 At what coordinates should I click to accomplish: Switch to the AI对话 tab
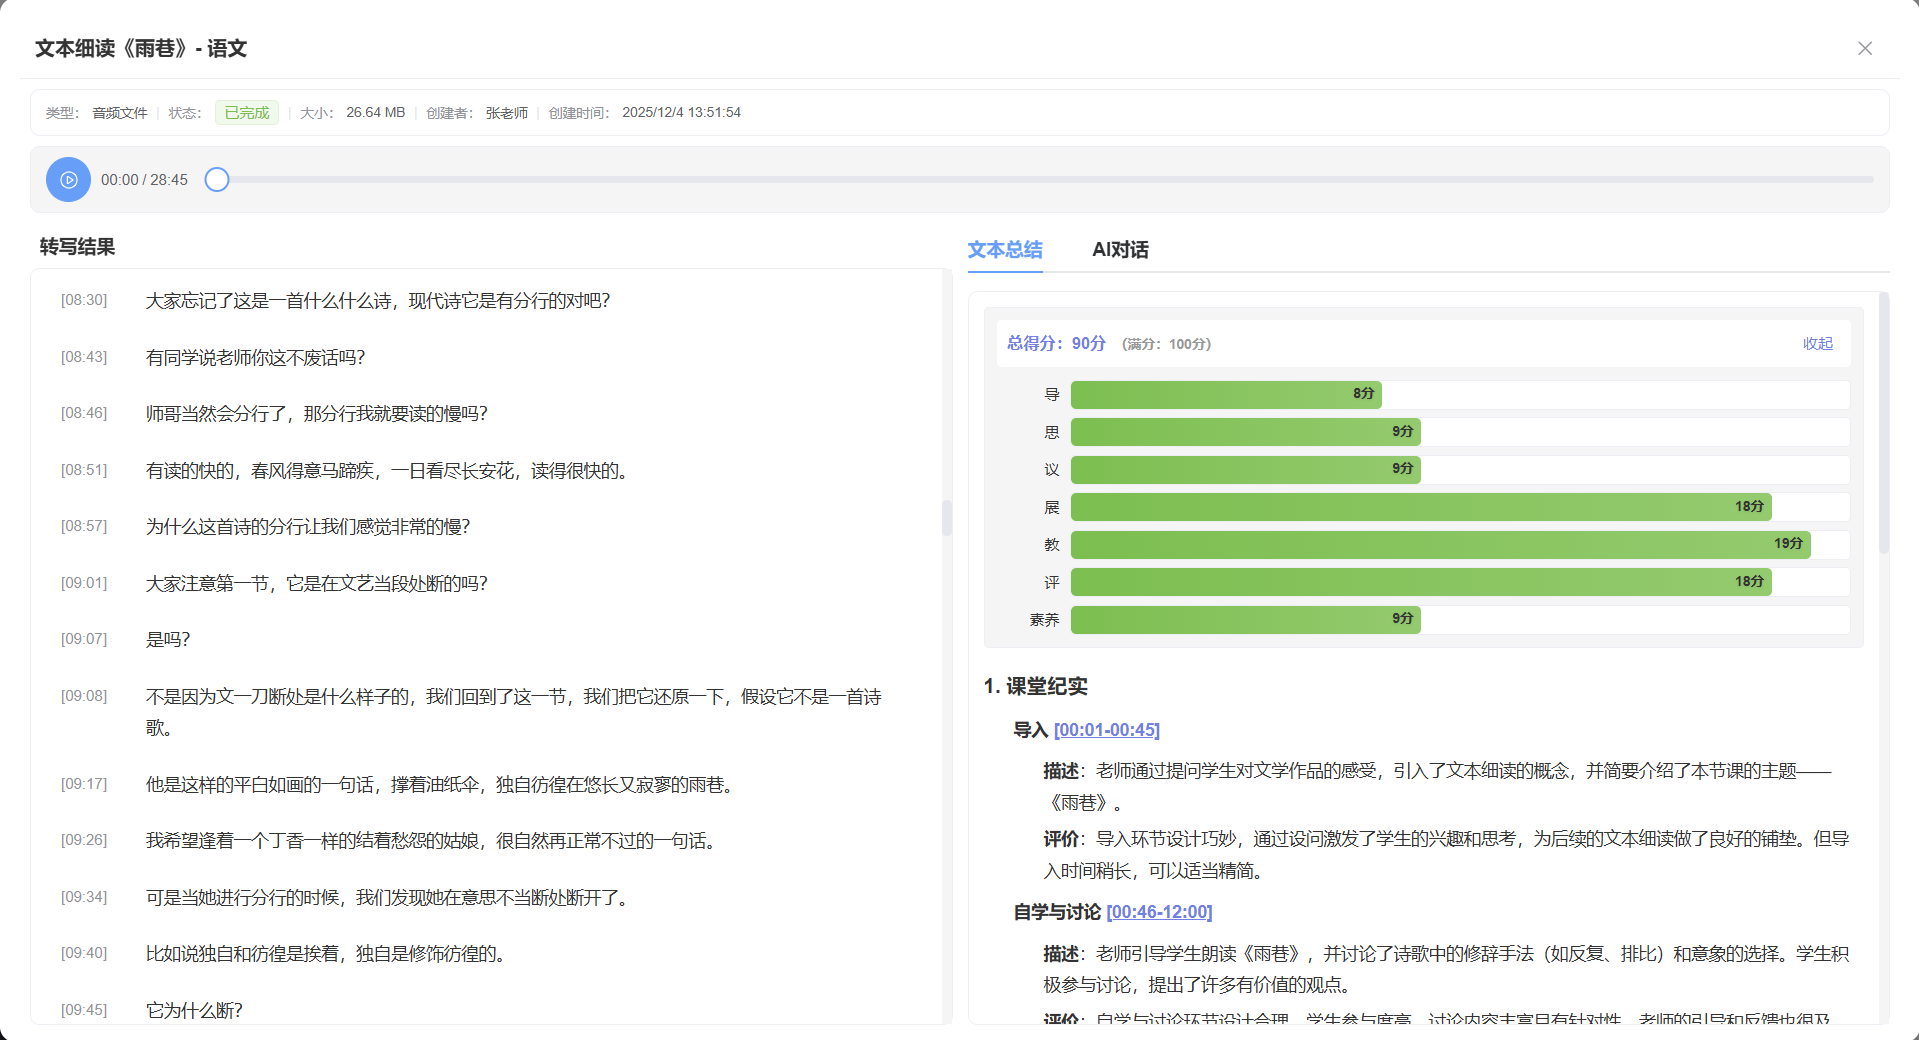[x=1118, y=250]
